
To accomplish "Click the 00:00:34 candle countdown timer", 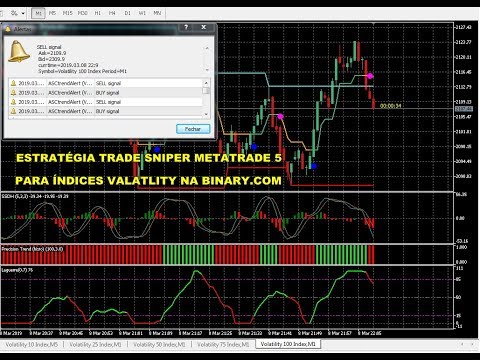I will click(x=390, y=106).
